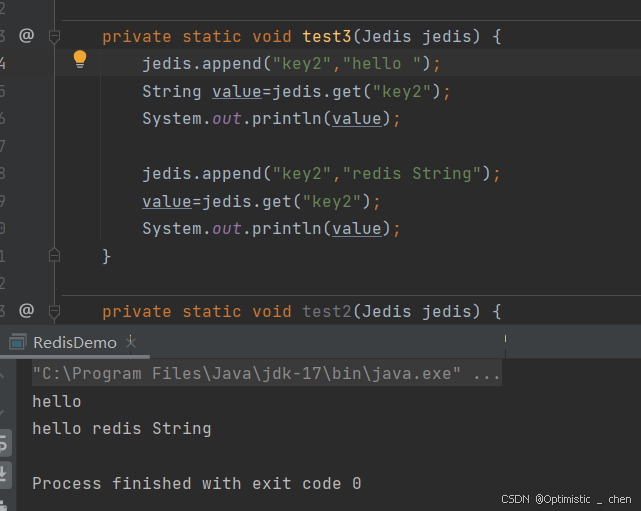Image resolution: width=641 pixels, height=511 pixels.
Task: Click the console output line 'hello redis String'
Action: (121, 429)
